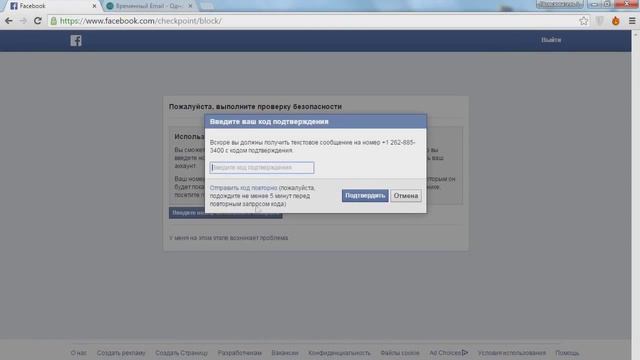This screenshot has width=640, height=360.
Task: Click the page vertical scrollbar
Action: click(x=636, y=195)
